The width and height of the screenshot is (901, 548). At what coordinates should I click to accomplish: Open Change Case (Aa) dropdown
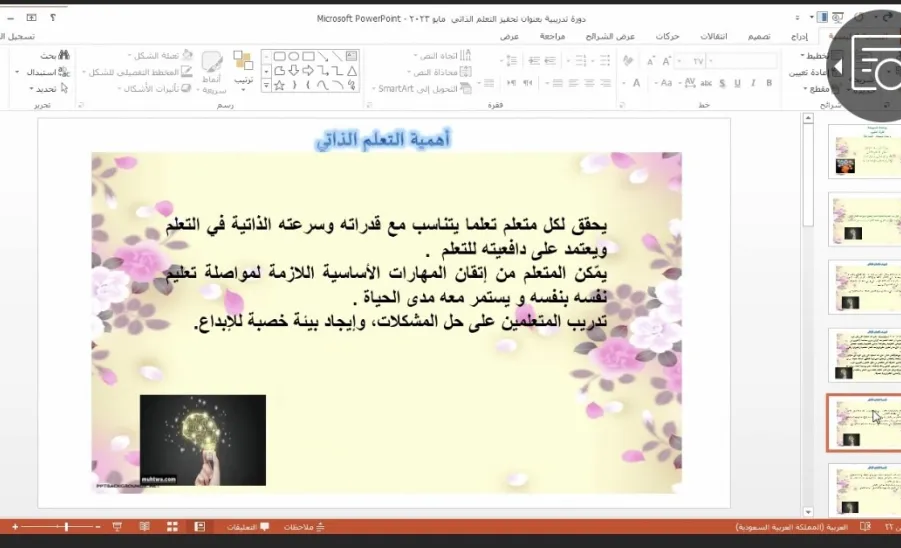click(x=664, y=83)
